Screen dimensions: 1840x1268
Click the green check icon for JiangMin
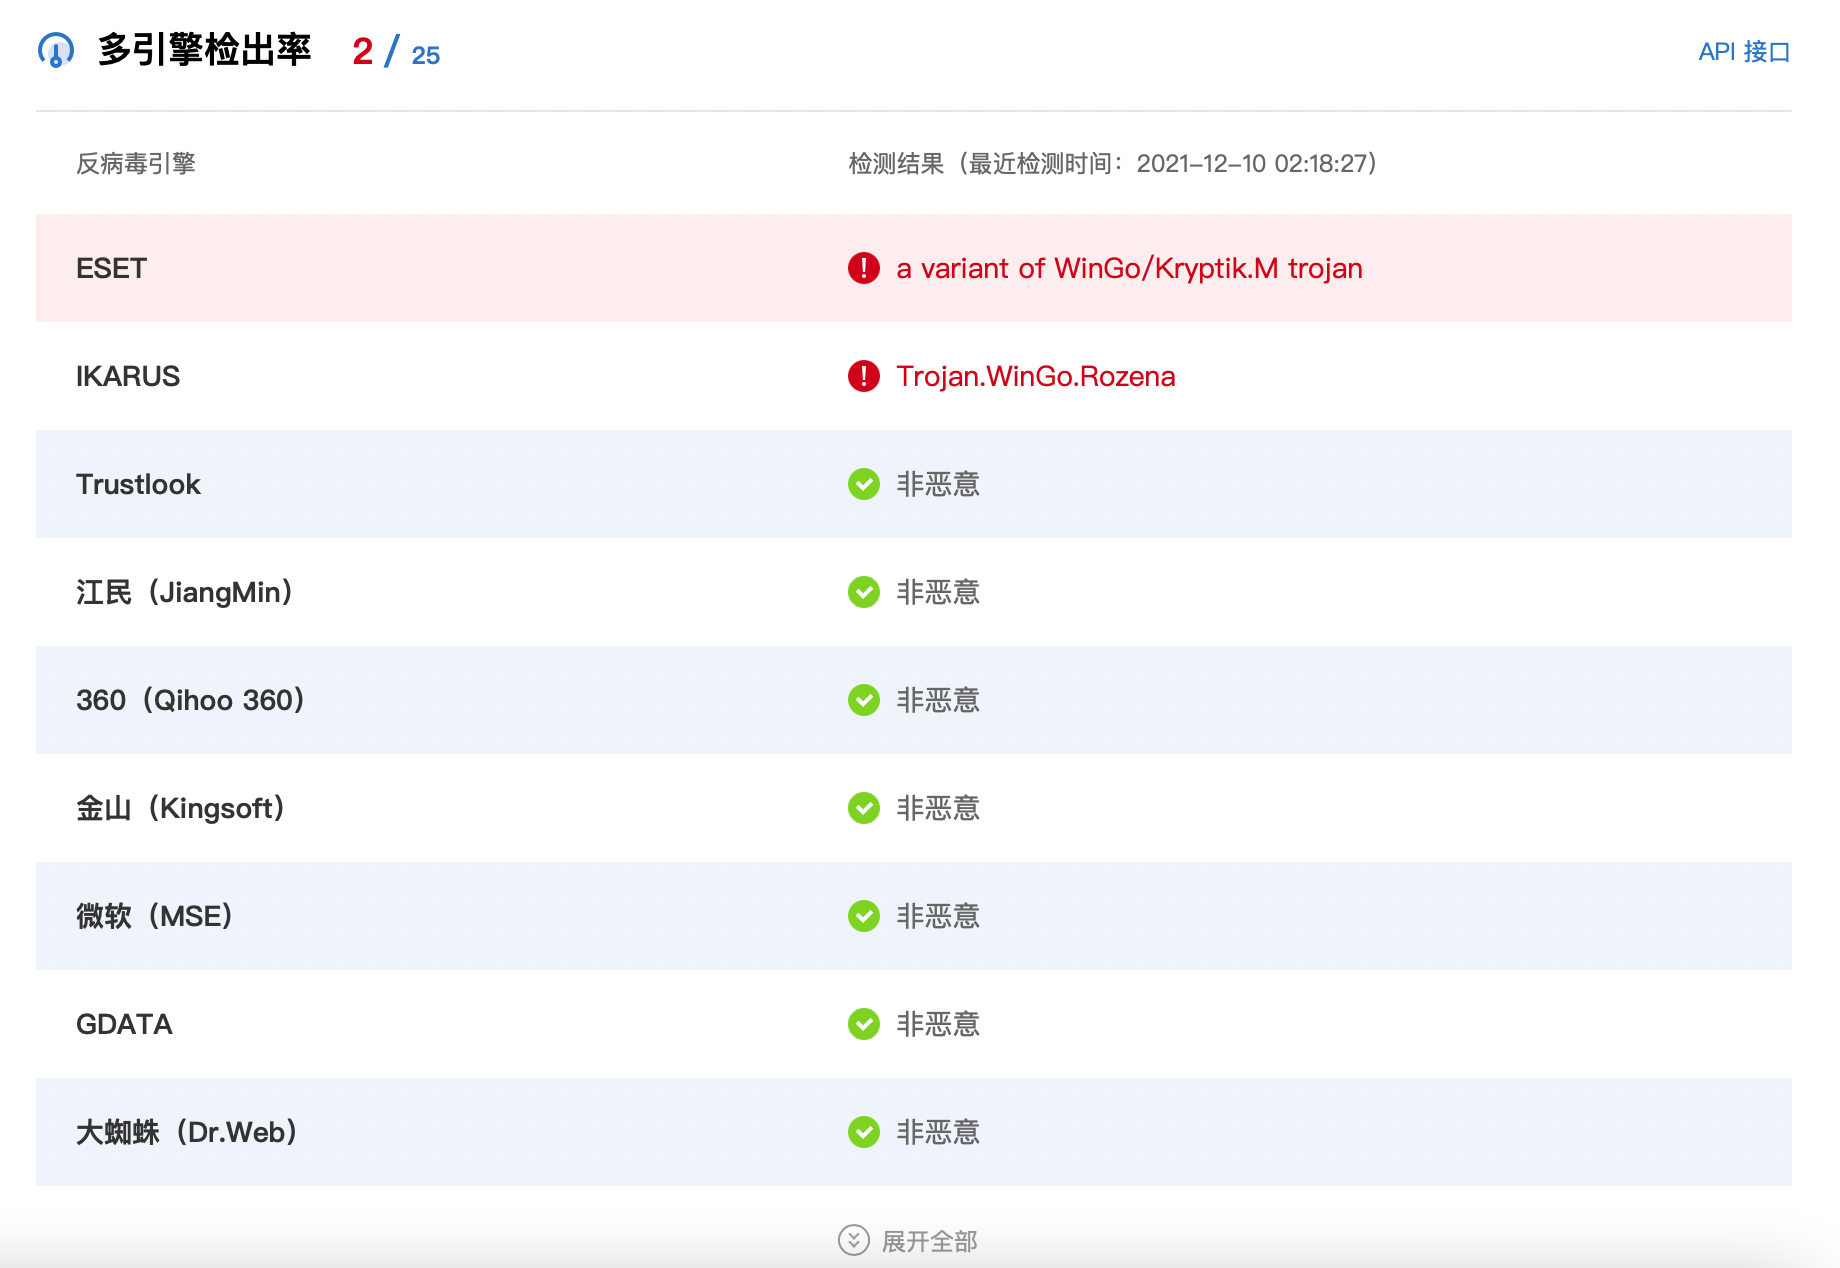click(863, 592)
